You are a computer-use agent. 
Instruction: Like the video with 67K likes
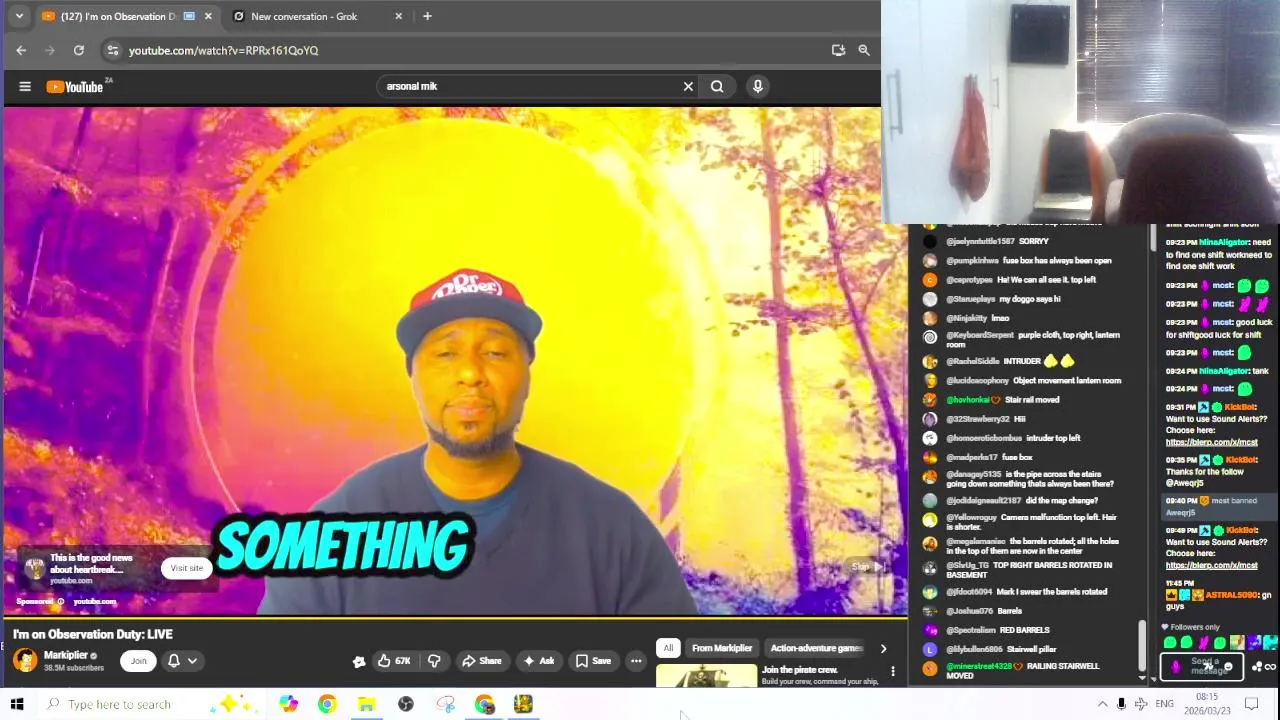click(394, 661)
